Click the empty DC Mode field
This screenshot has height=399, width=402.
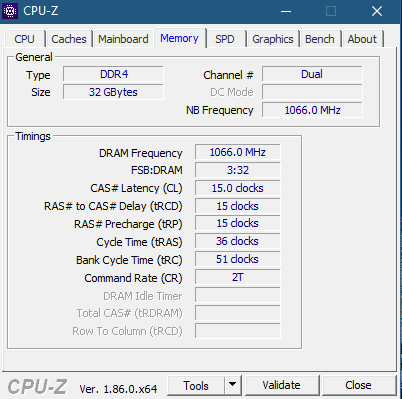coord(312,92)
